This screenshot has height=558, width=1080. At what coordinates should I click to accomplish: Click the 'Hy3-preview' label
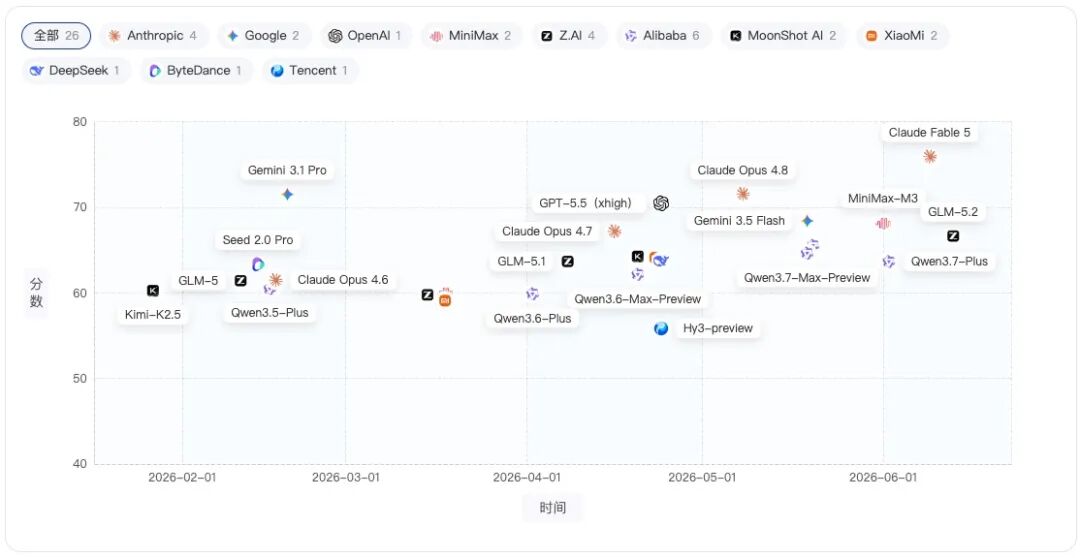click(718, 329)
